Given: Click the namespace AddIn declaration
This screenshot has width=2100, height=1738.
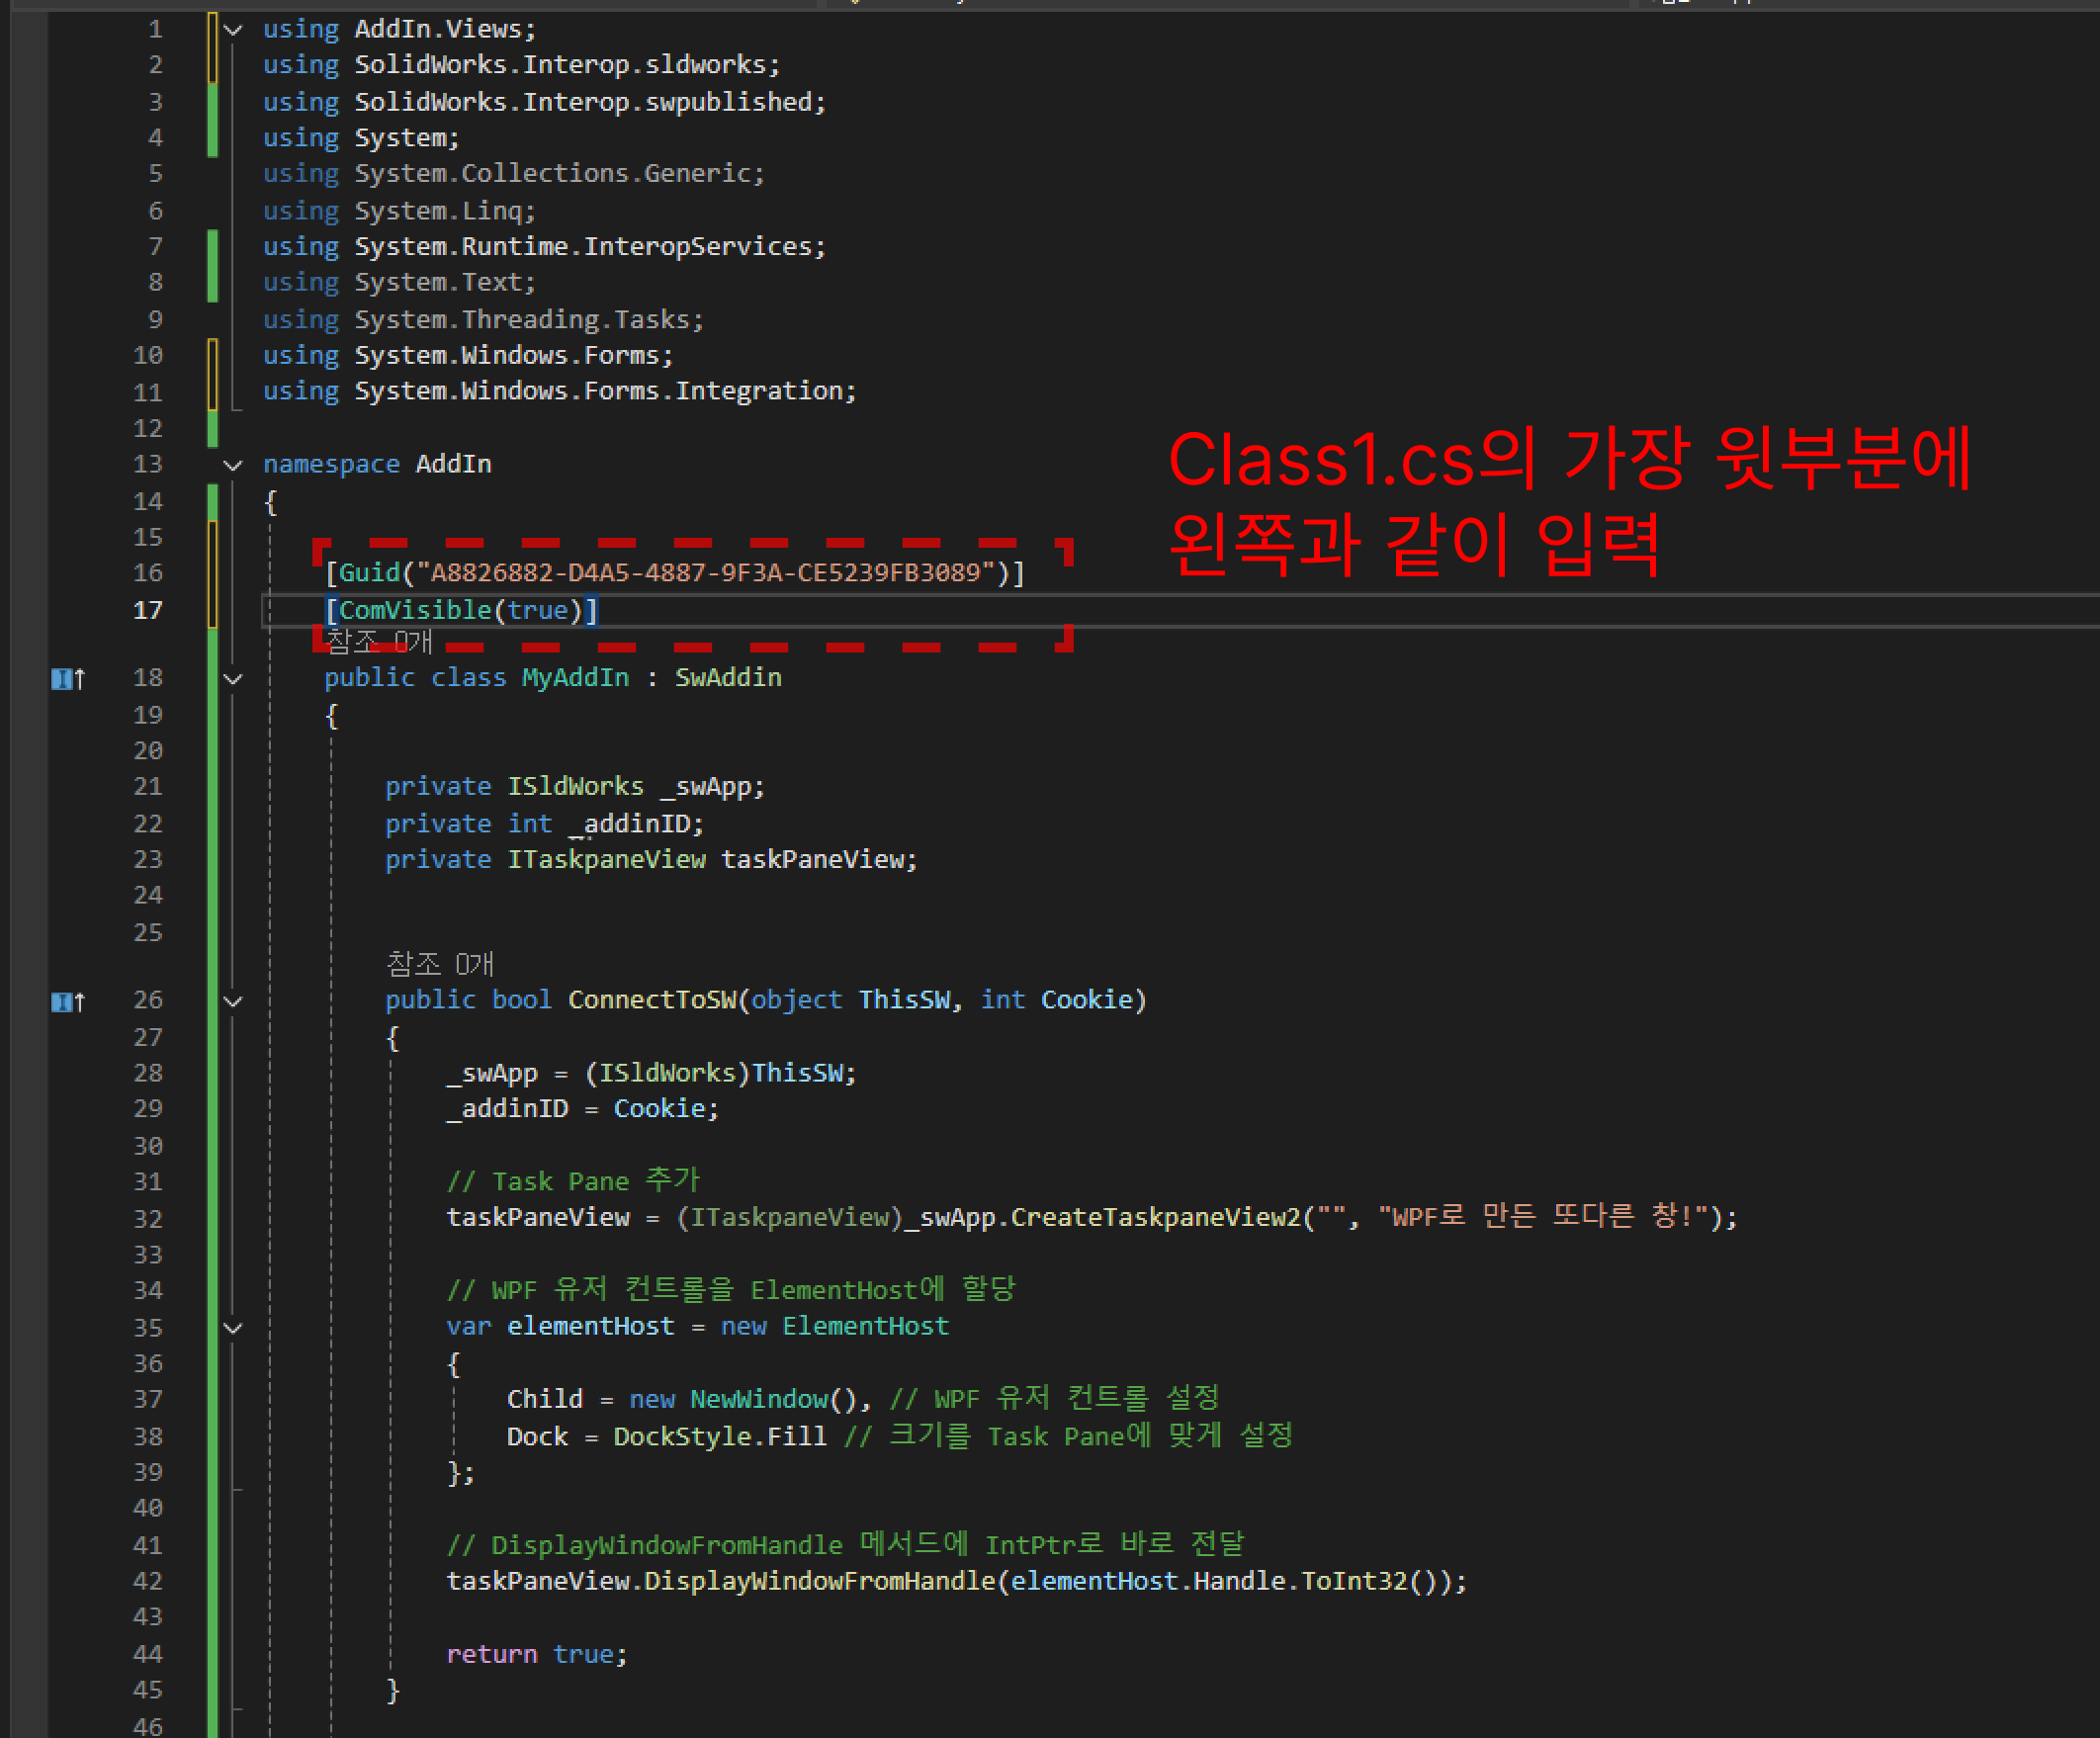Looking at the screenshot, I should [x=377, y=464].
